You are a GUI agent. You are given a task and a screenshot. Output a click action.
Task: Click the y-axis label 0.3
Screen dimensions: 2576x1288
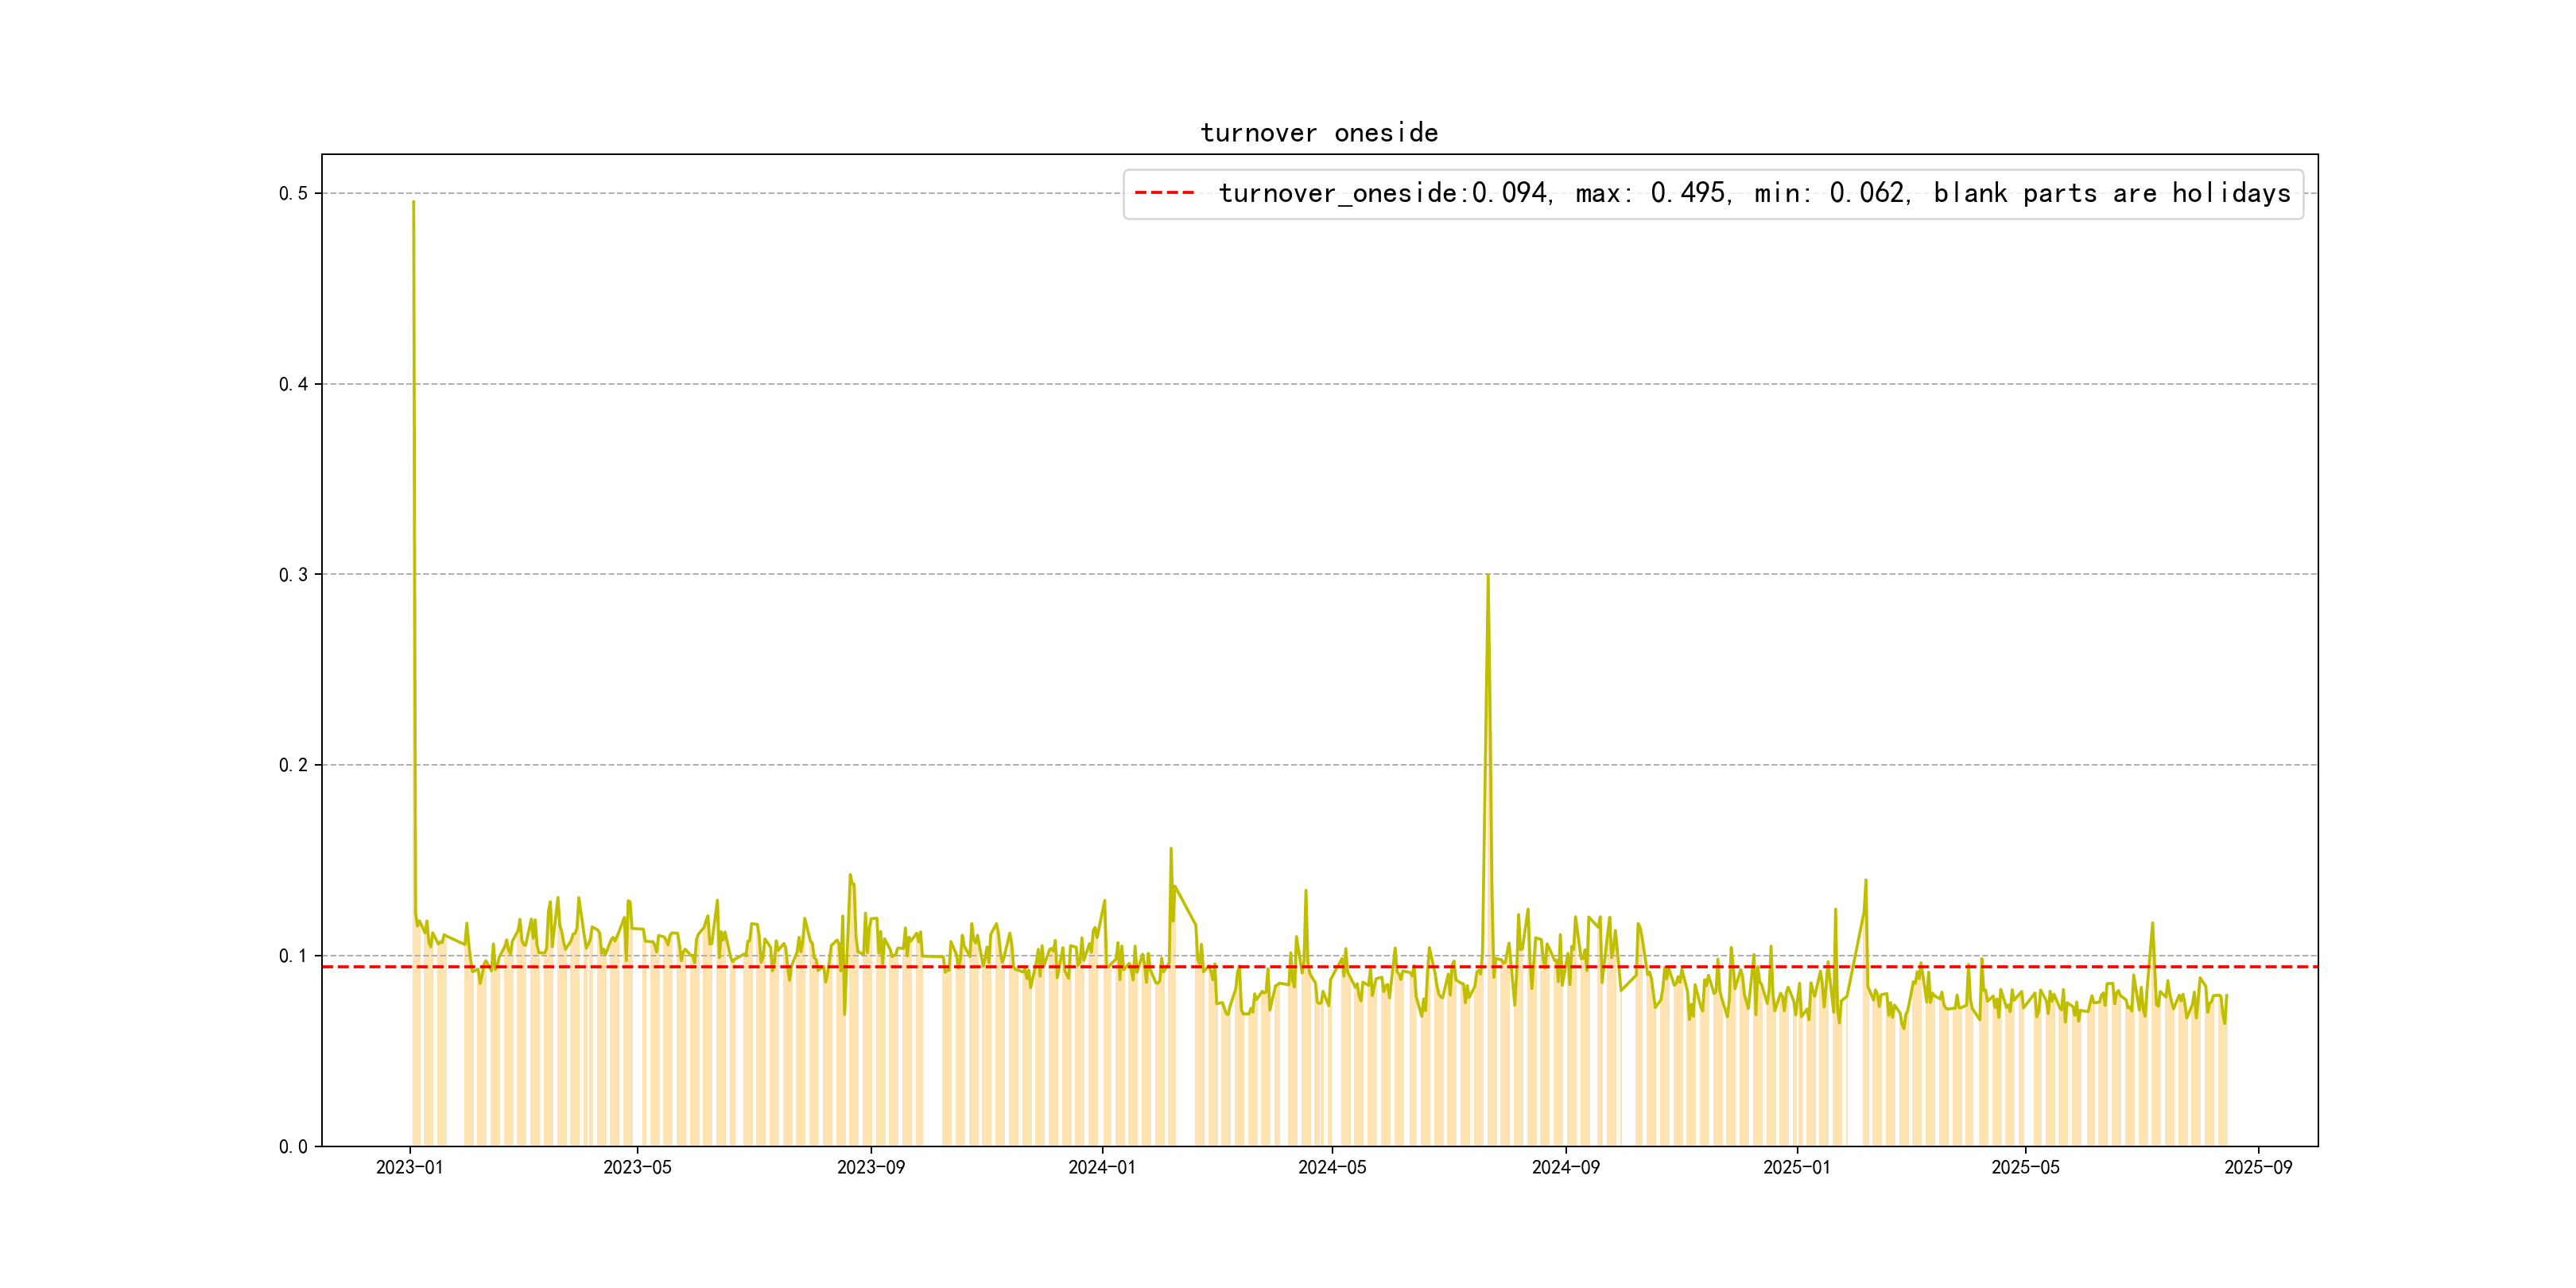point(293,574)
